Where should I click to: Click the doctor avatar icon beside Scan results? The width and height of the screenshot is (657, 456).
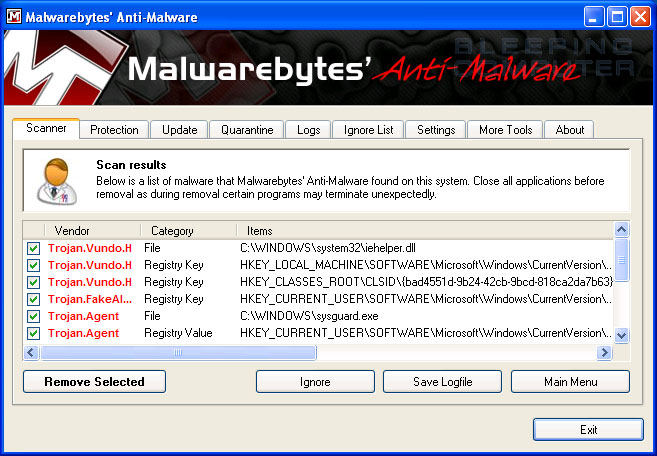pyautogui.click(x=57, y=181)
